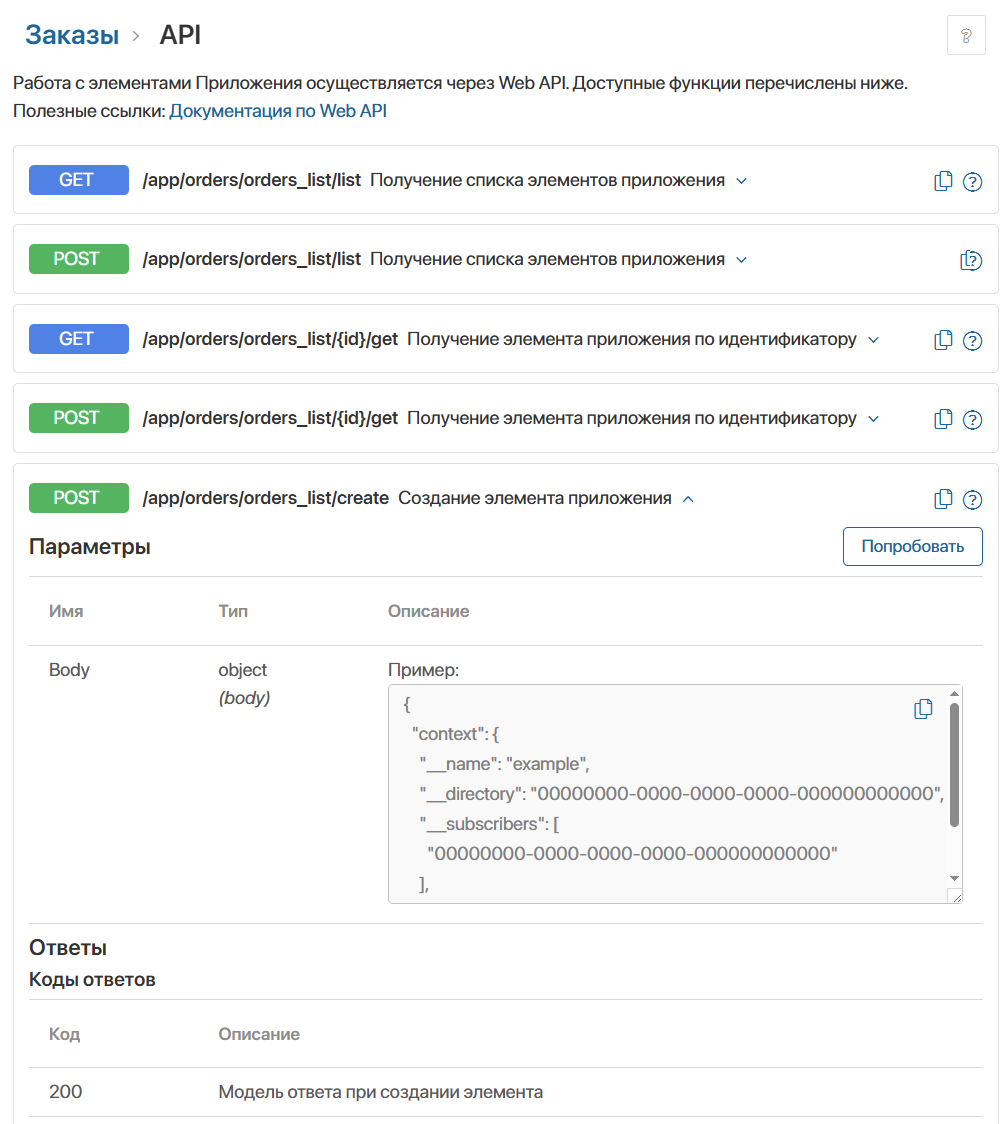Select the Body parameter name cell
Screen dimensions: 1007x1124
point(70,670)
